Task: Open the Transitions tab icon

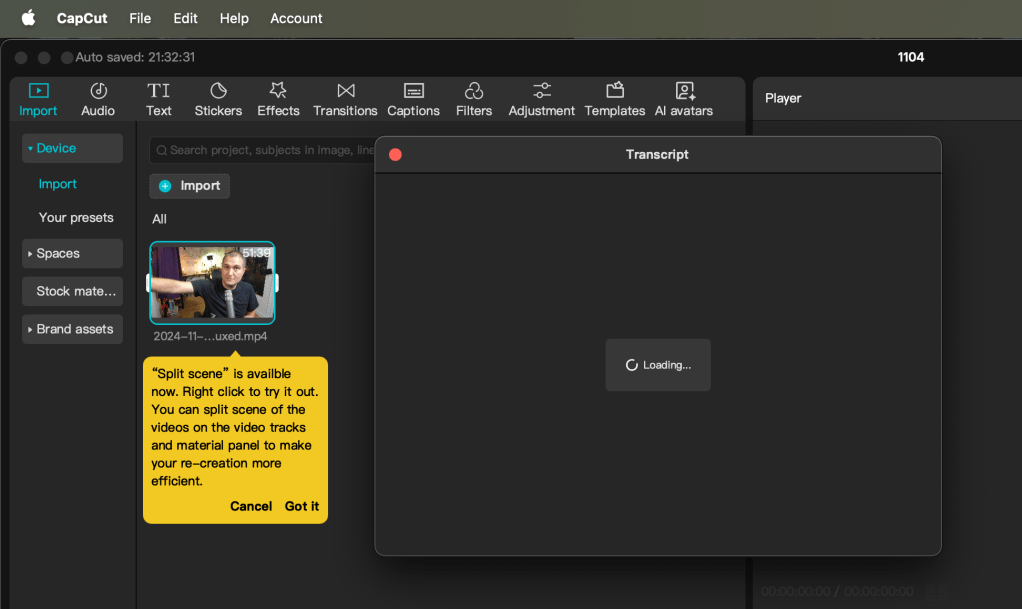Action: pyautogui.click(x=345, y=90)
